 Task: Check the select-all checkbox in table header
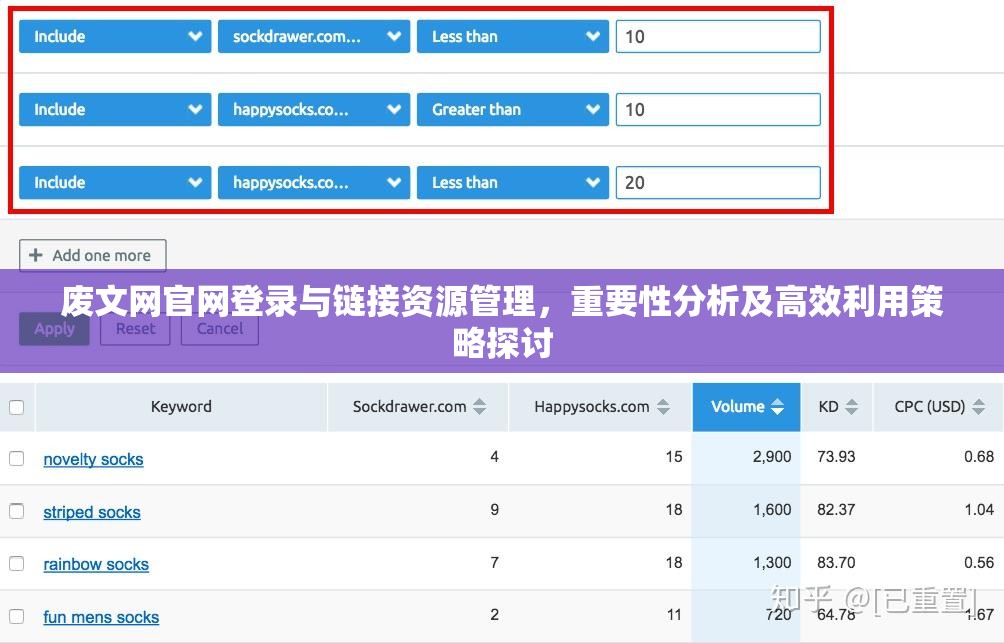16,407
